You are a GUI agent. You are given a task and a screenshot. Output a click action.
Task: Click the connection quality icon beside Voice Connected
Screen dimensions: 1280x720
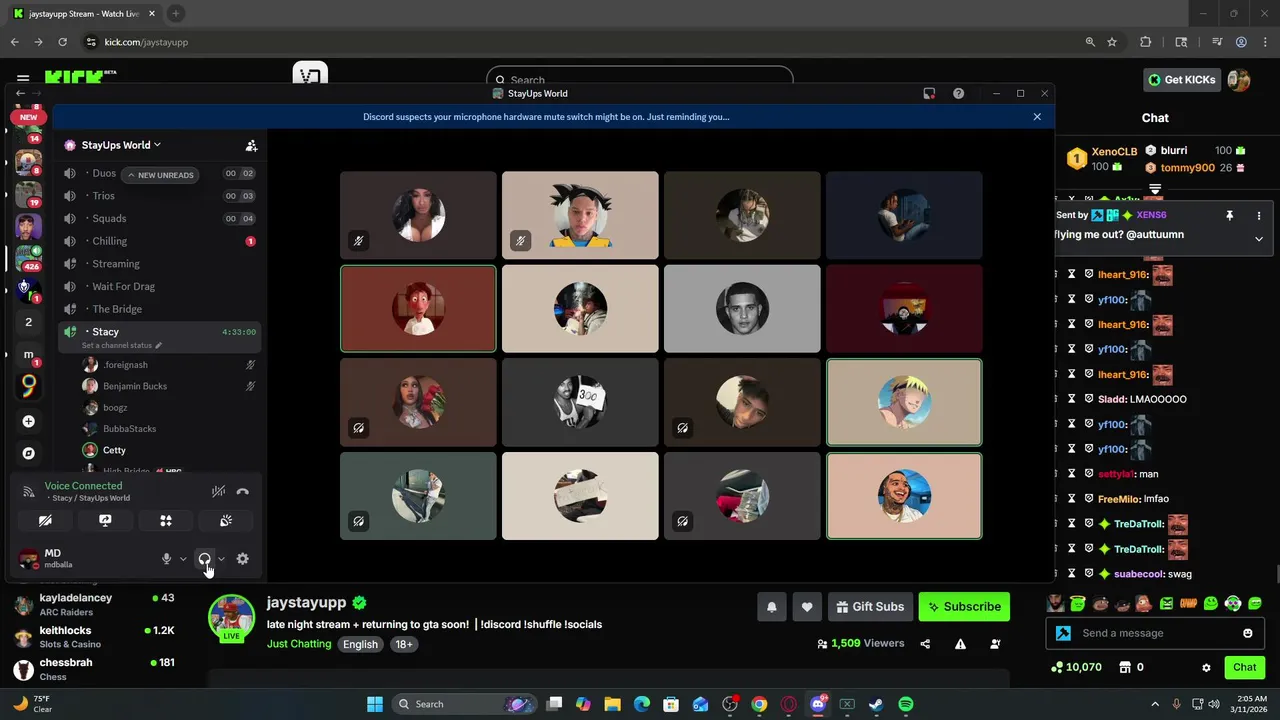(29, 491)
